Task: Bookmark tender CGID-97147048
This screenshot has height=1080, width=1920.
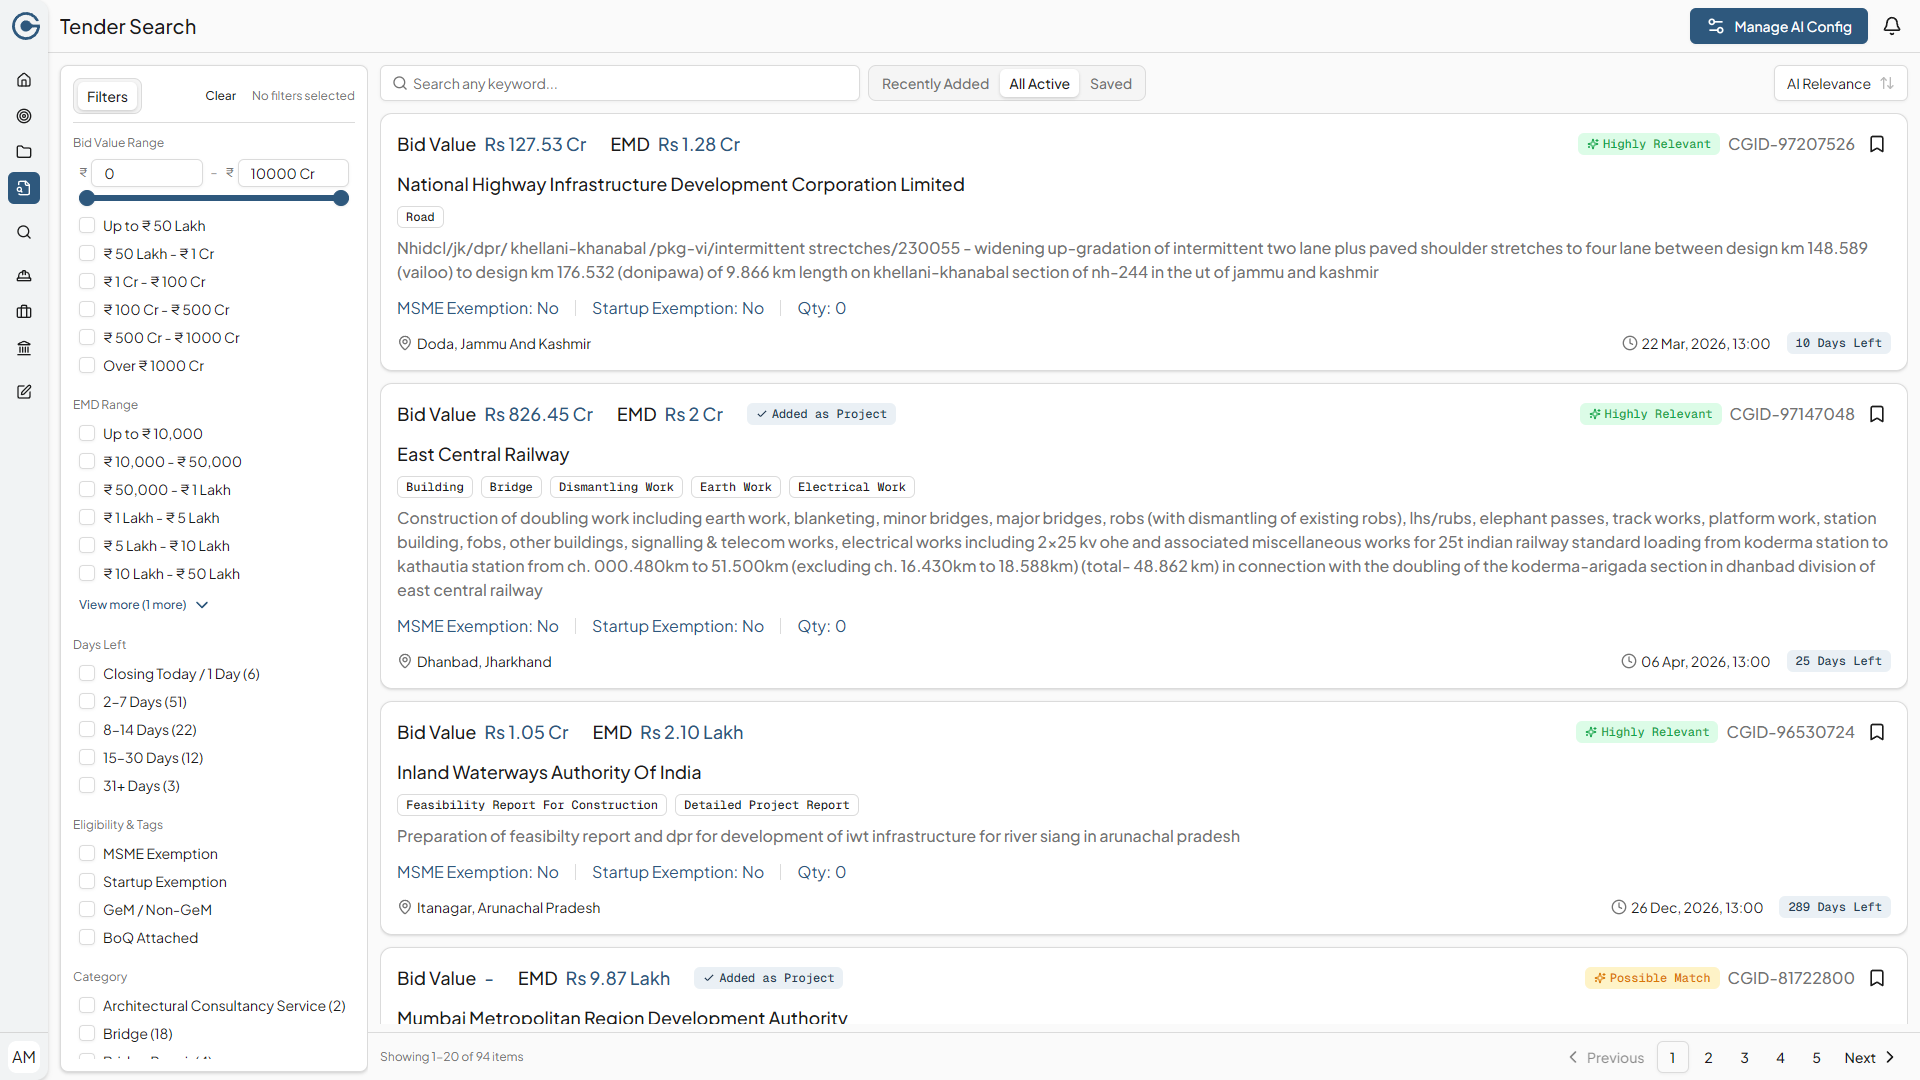Action: (x=1877, y=414)
